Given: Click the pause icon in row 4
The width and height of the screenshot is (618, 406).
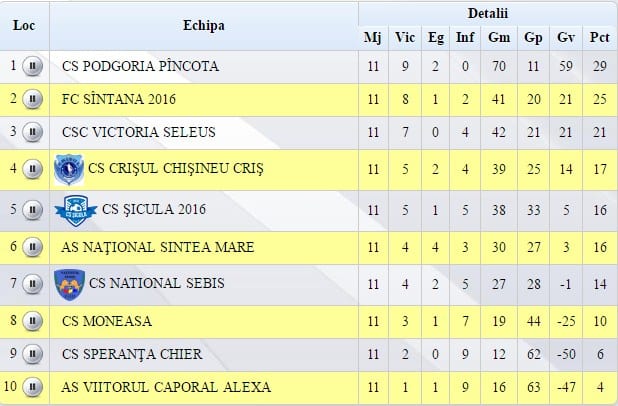Looking at the screenshot, I should click(x=32, y=169).
